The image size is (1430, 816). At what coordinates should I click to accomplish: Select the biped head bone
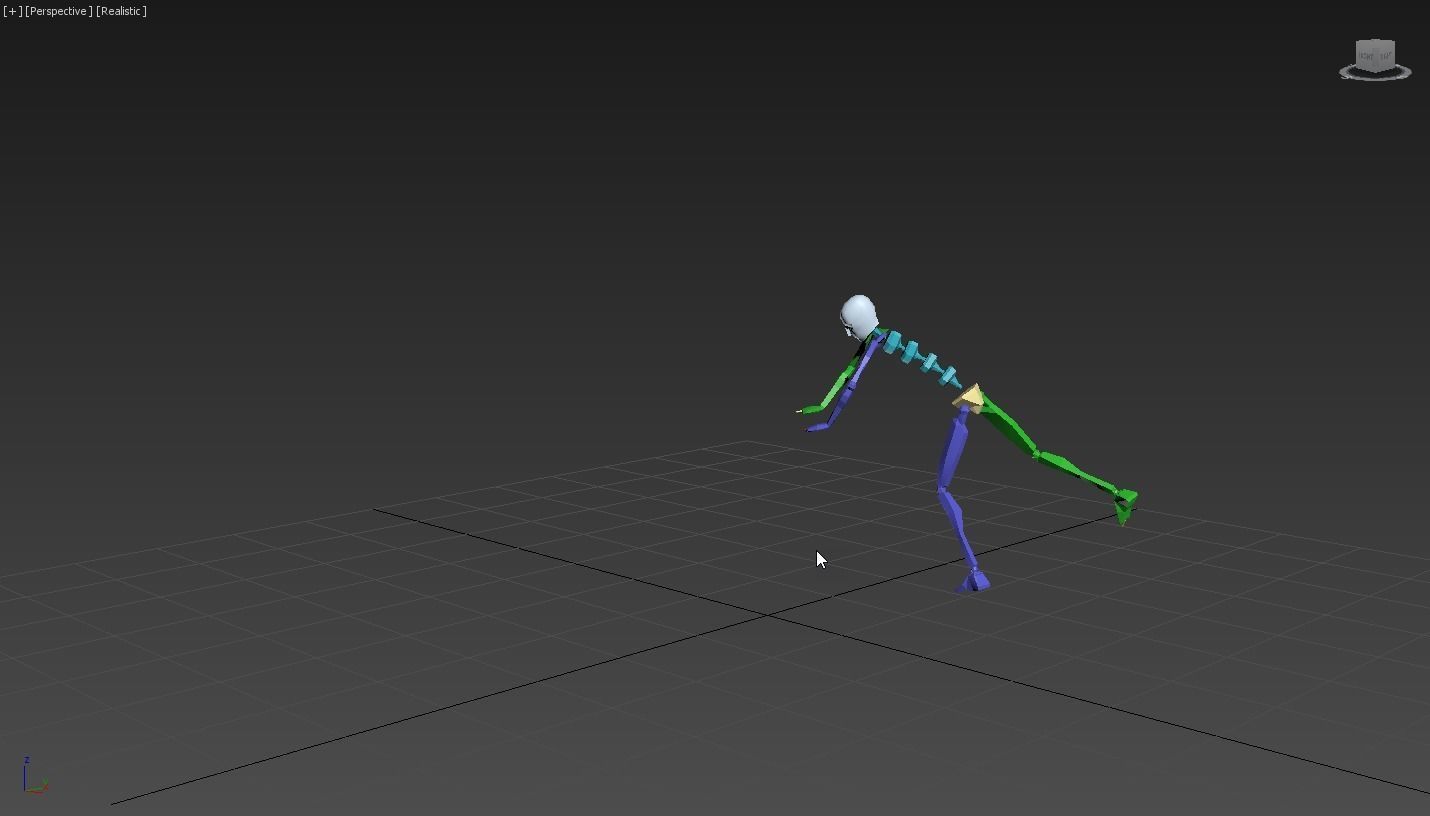pos(858,316)
